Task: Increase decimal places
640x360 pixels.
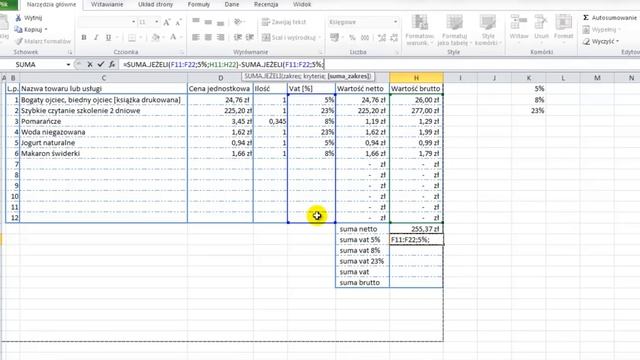Action: click(x=382, y=38)
